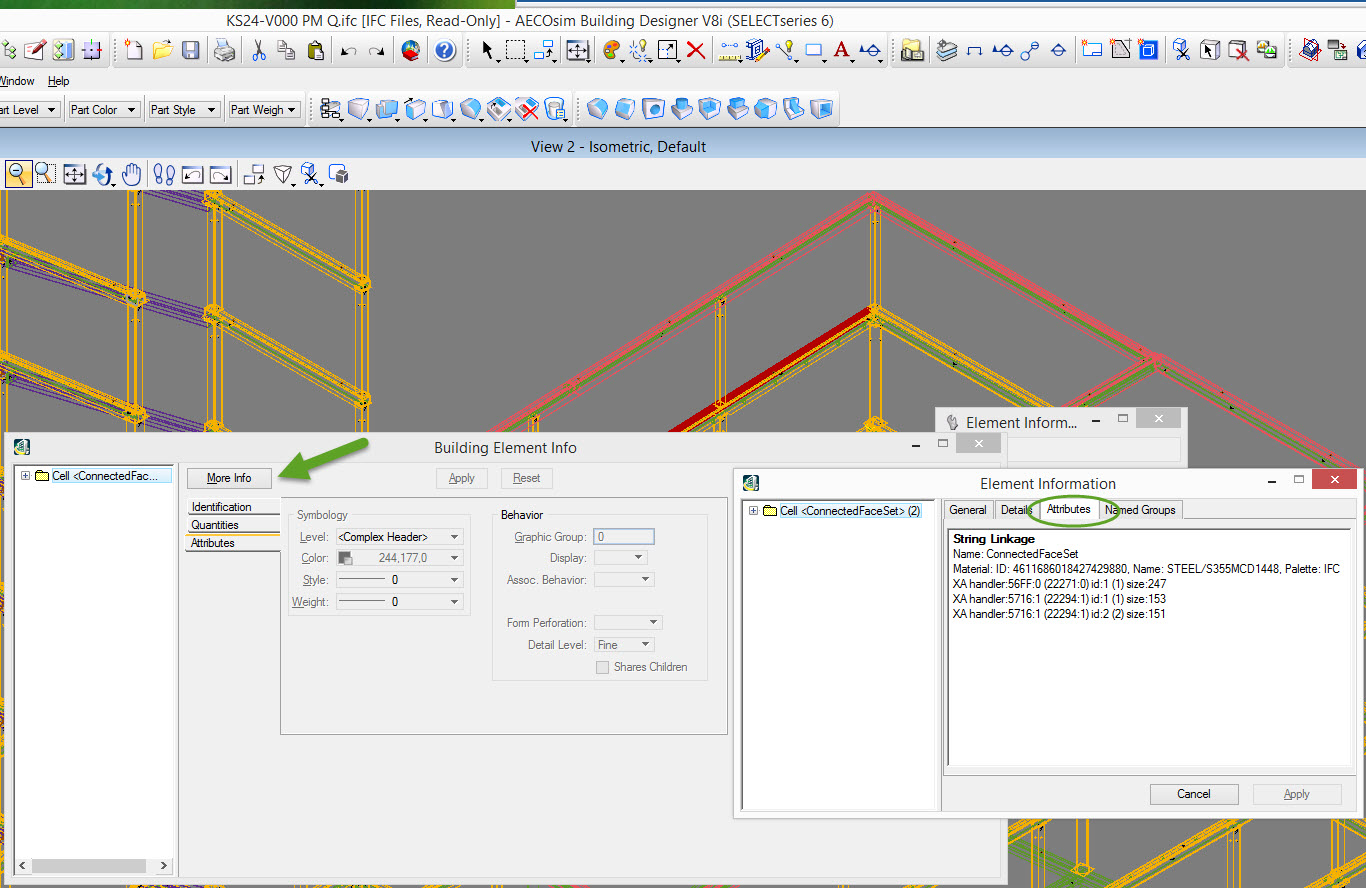Switch to the Details tab
This screenshot has width=1366, height=888.
pyautogui.click(x=1016, y=510)
